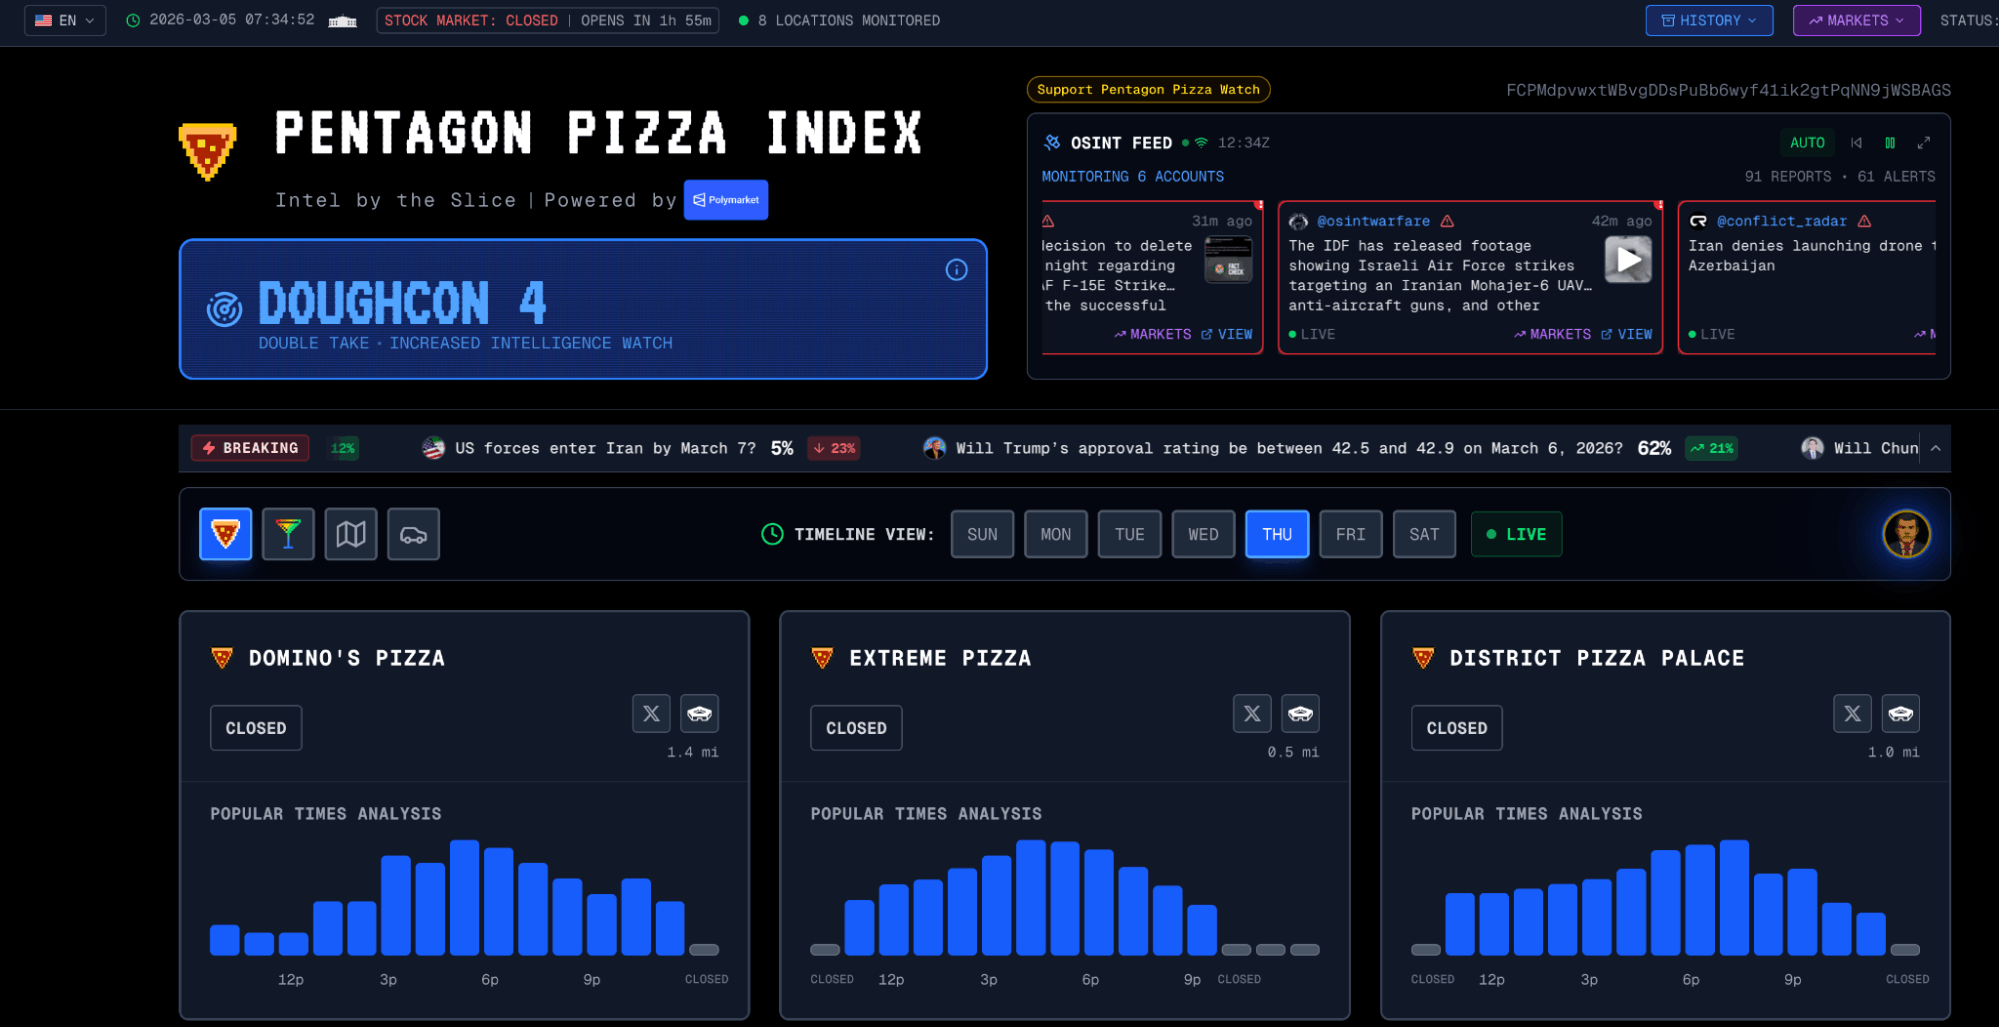Click the BREAKING ticker label
This screenshot has height=1027, width=1999.
(250, 448)
